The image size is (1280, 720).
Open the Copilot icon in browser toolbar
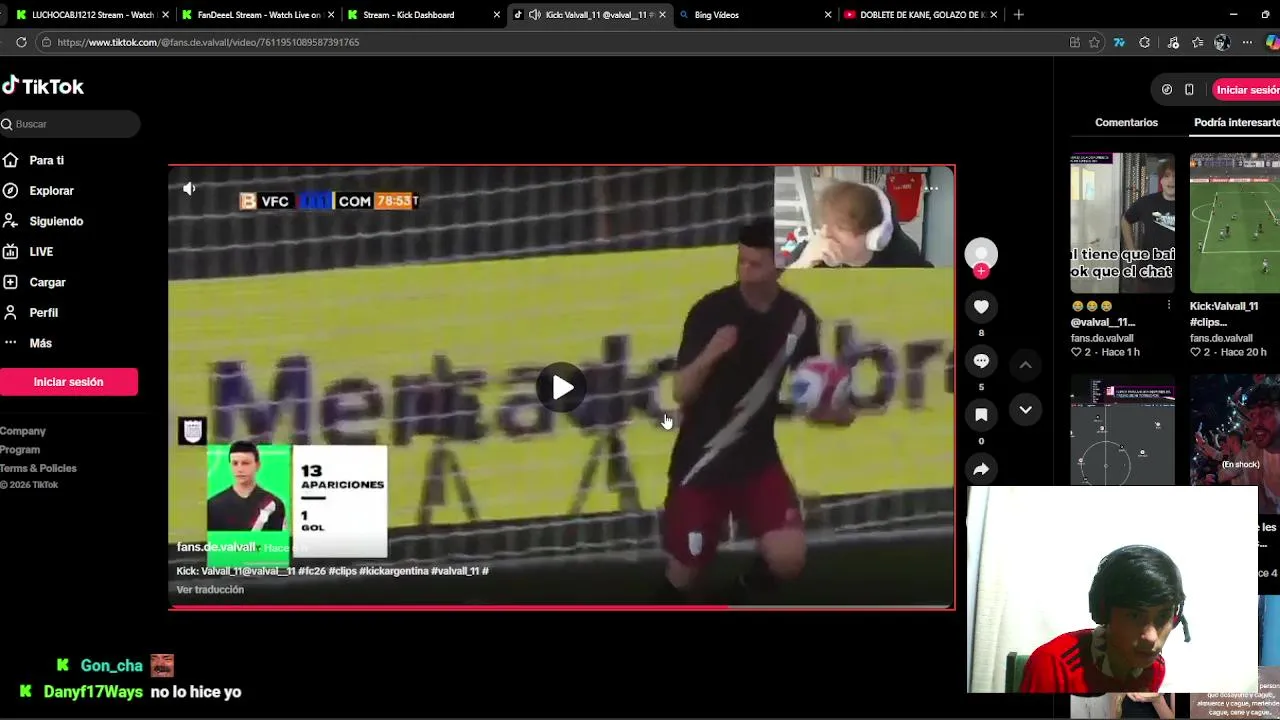(x=1273, y=42)
